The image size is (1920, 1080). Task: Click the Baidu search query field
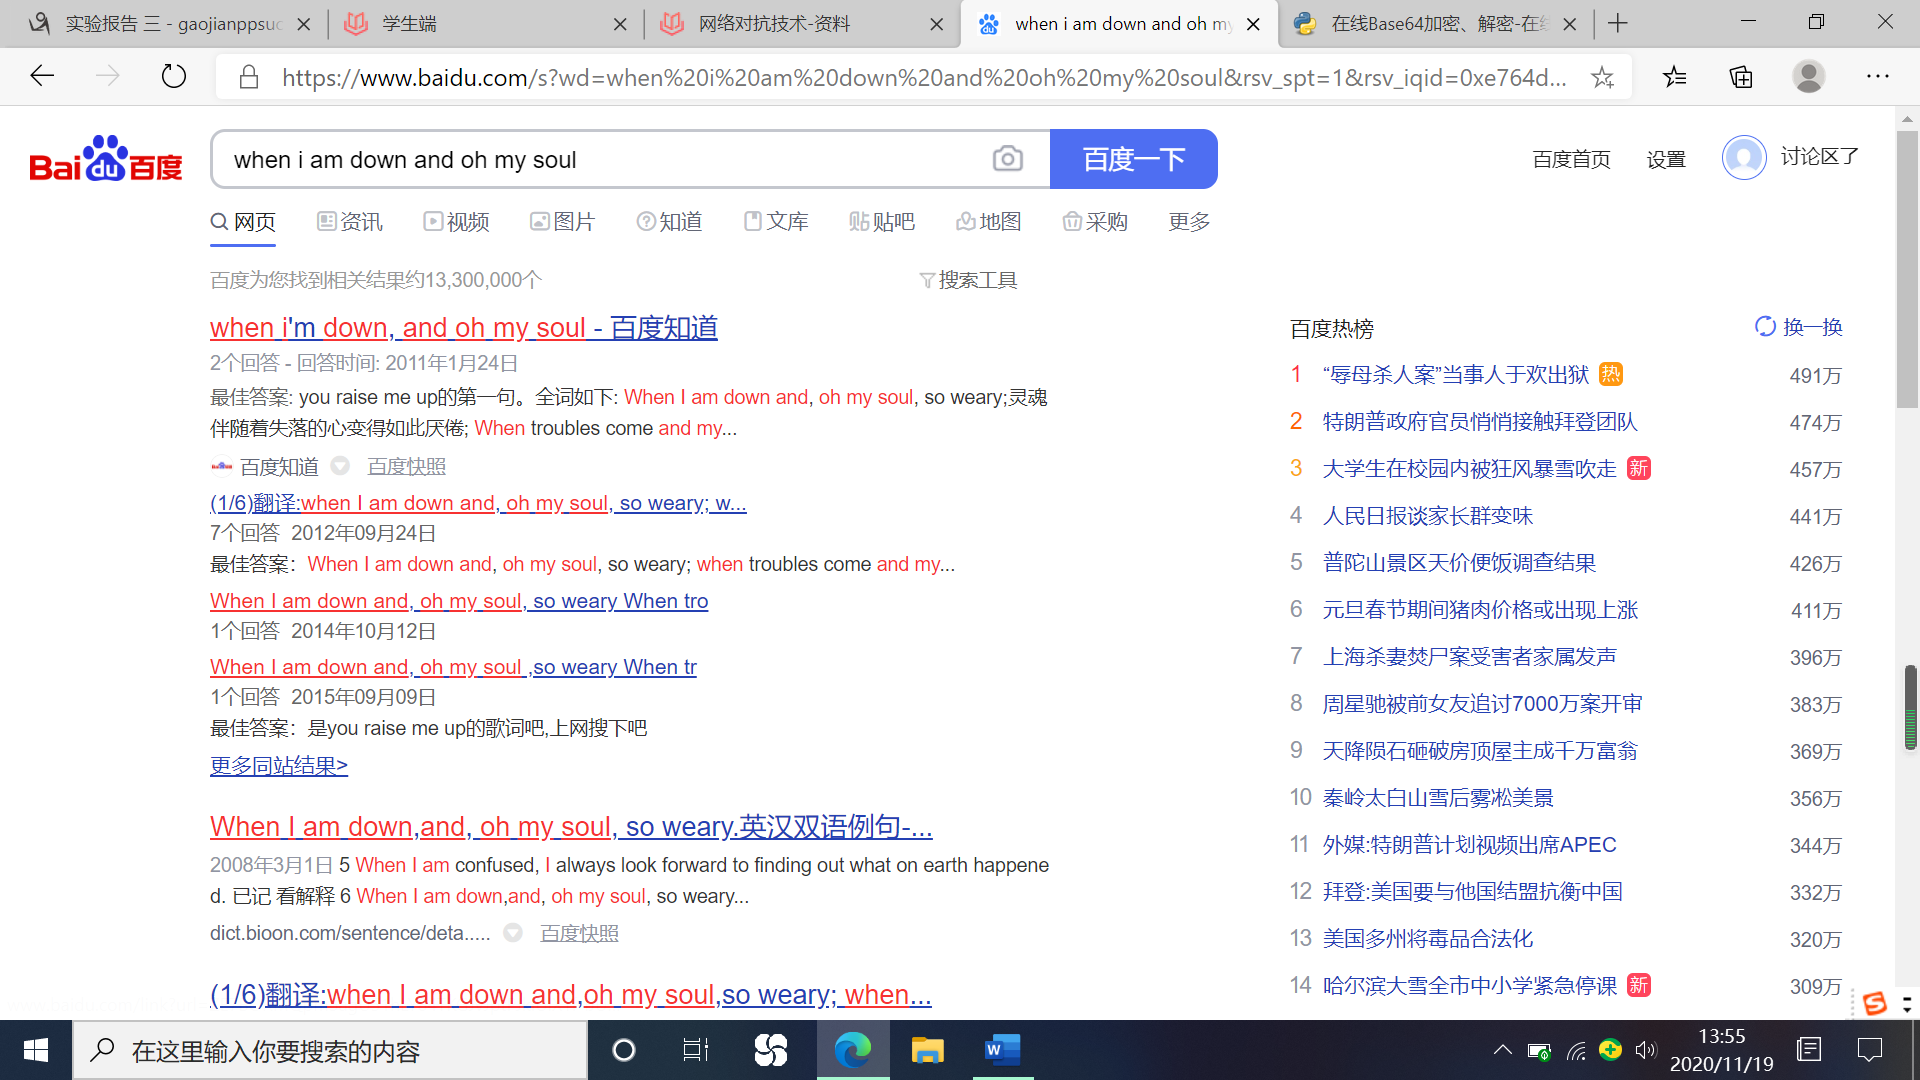click(600, 160)
